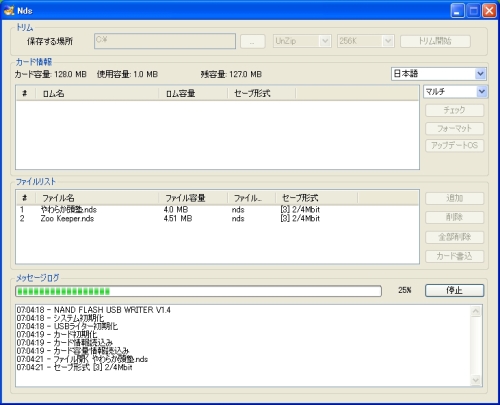The height and width of the screenshot is (405, 500).
Task: Click the ロム名 column header
Action: (x=97, y=93)
